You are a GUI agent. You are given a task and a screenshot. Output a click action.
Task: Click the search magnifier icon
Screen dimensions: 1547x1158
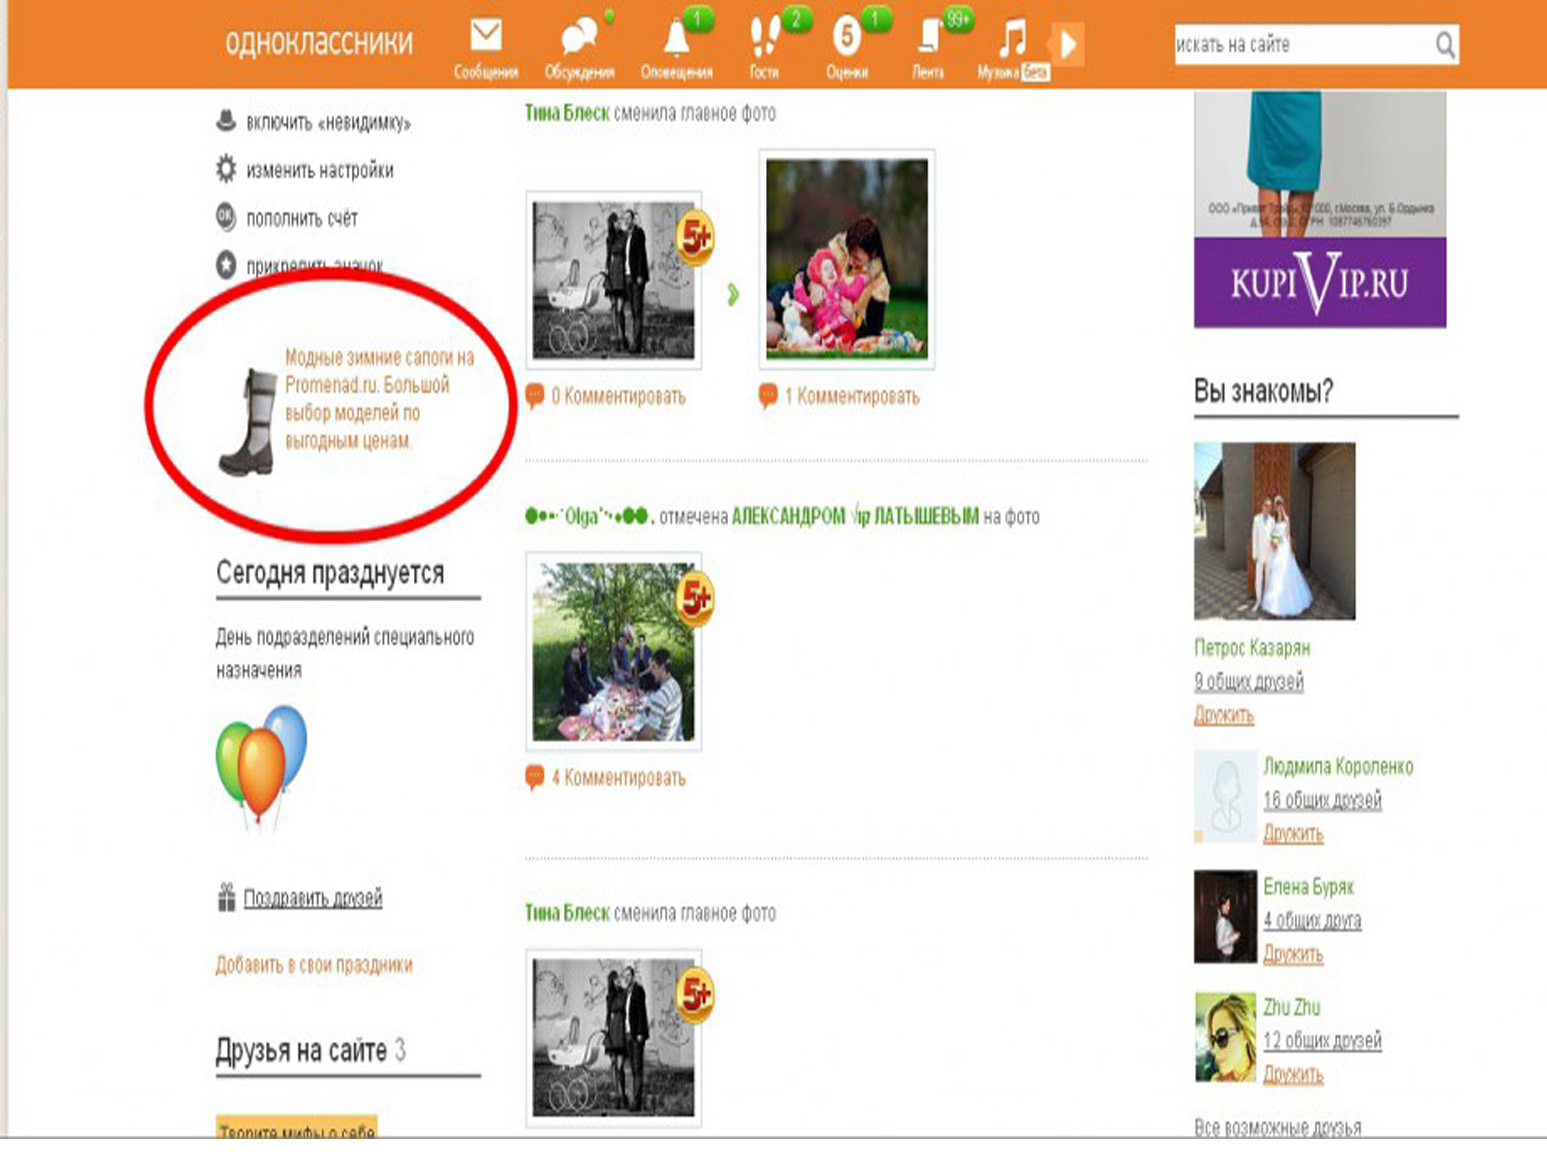pyautogui.click(x=1444, y=45)
